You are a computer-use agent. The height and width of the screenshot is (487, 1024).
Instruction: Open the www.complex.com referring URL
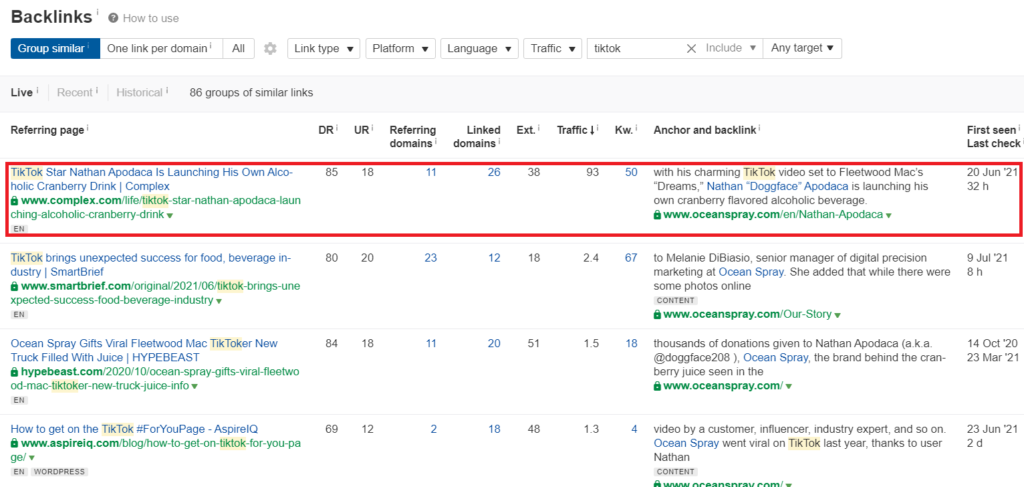coord(155,207)
